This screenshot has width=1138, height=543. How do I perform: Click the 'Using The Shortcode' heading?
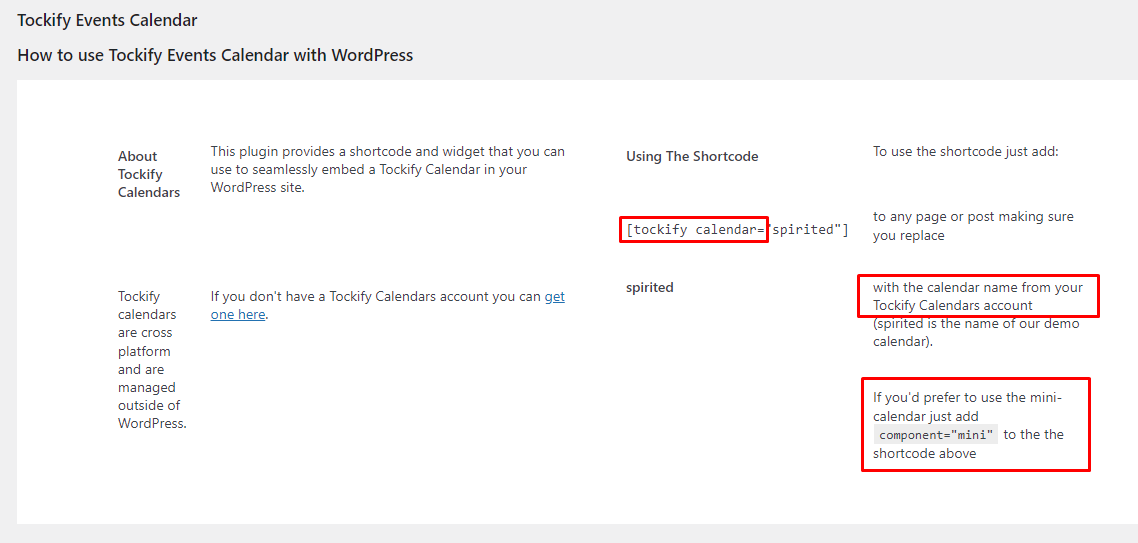(692, 156)
